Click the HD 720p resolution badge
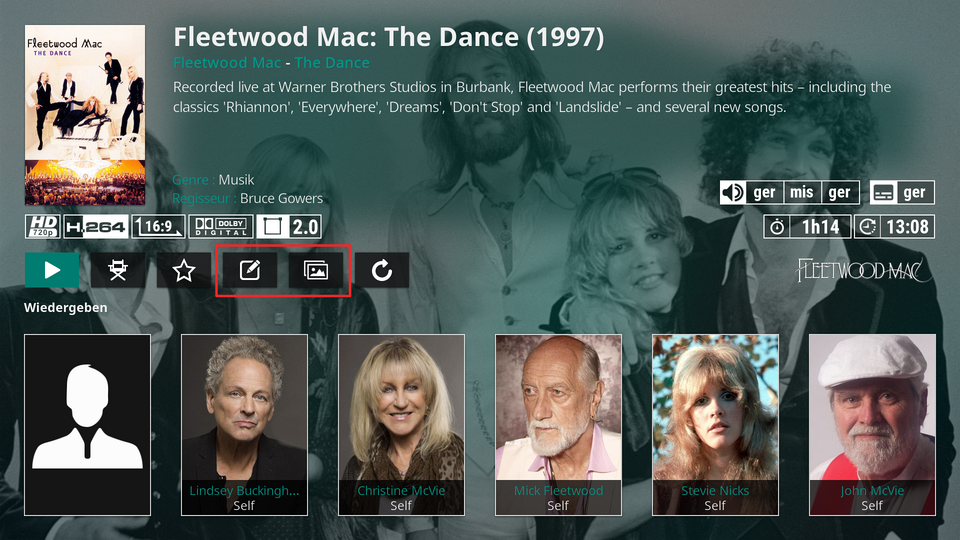The width and height of the screenshot is (960, 540). [42, 227]
